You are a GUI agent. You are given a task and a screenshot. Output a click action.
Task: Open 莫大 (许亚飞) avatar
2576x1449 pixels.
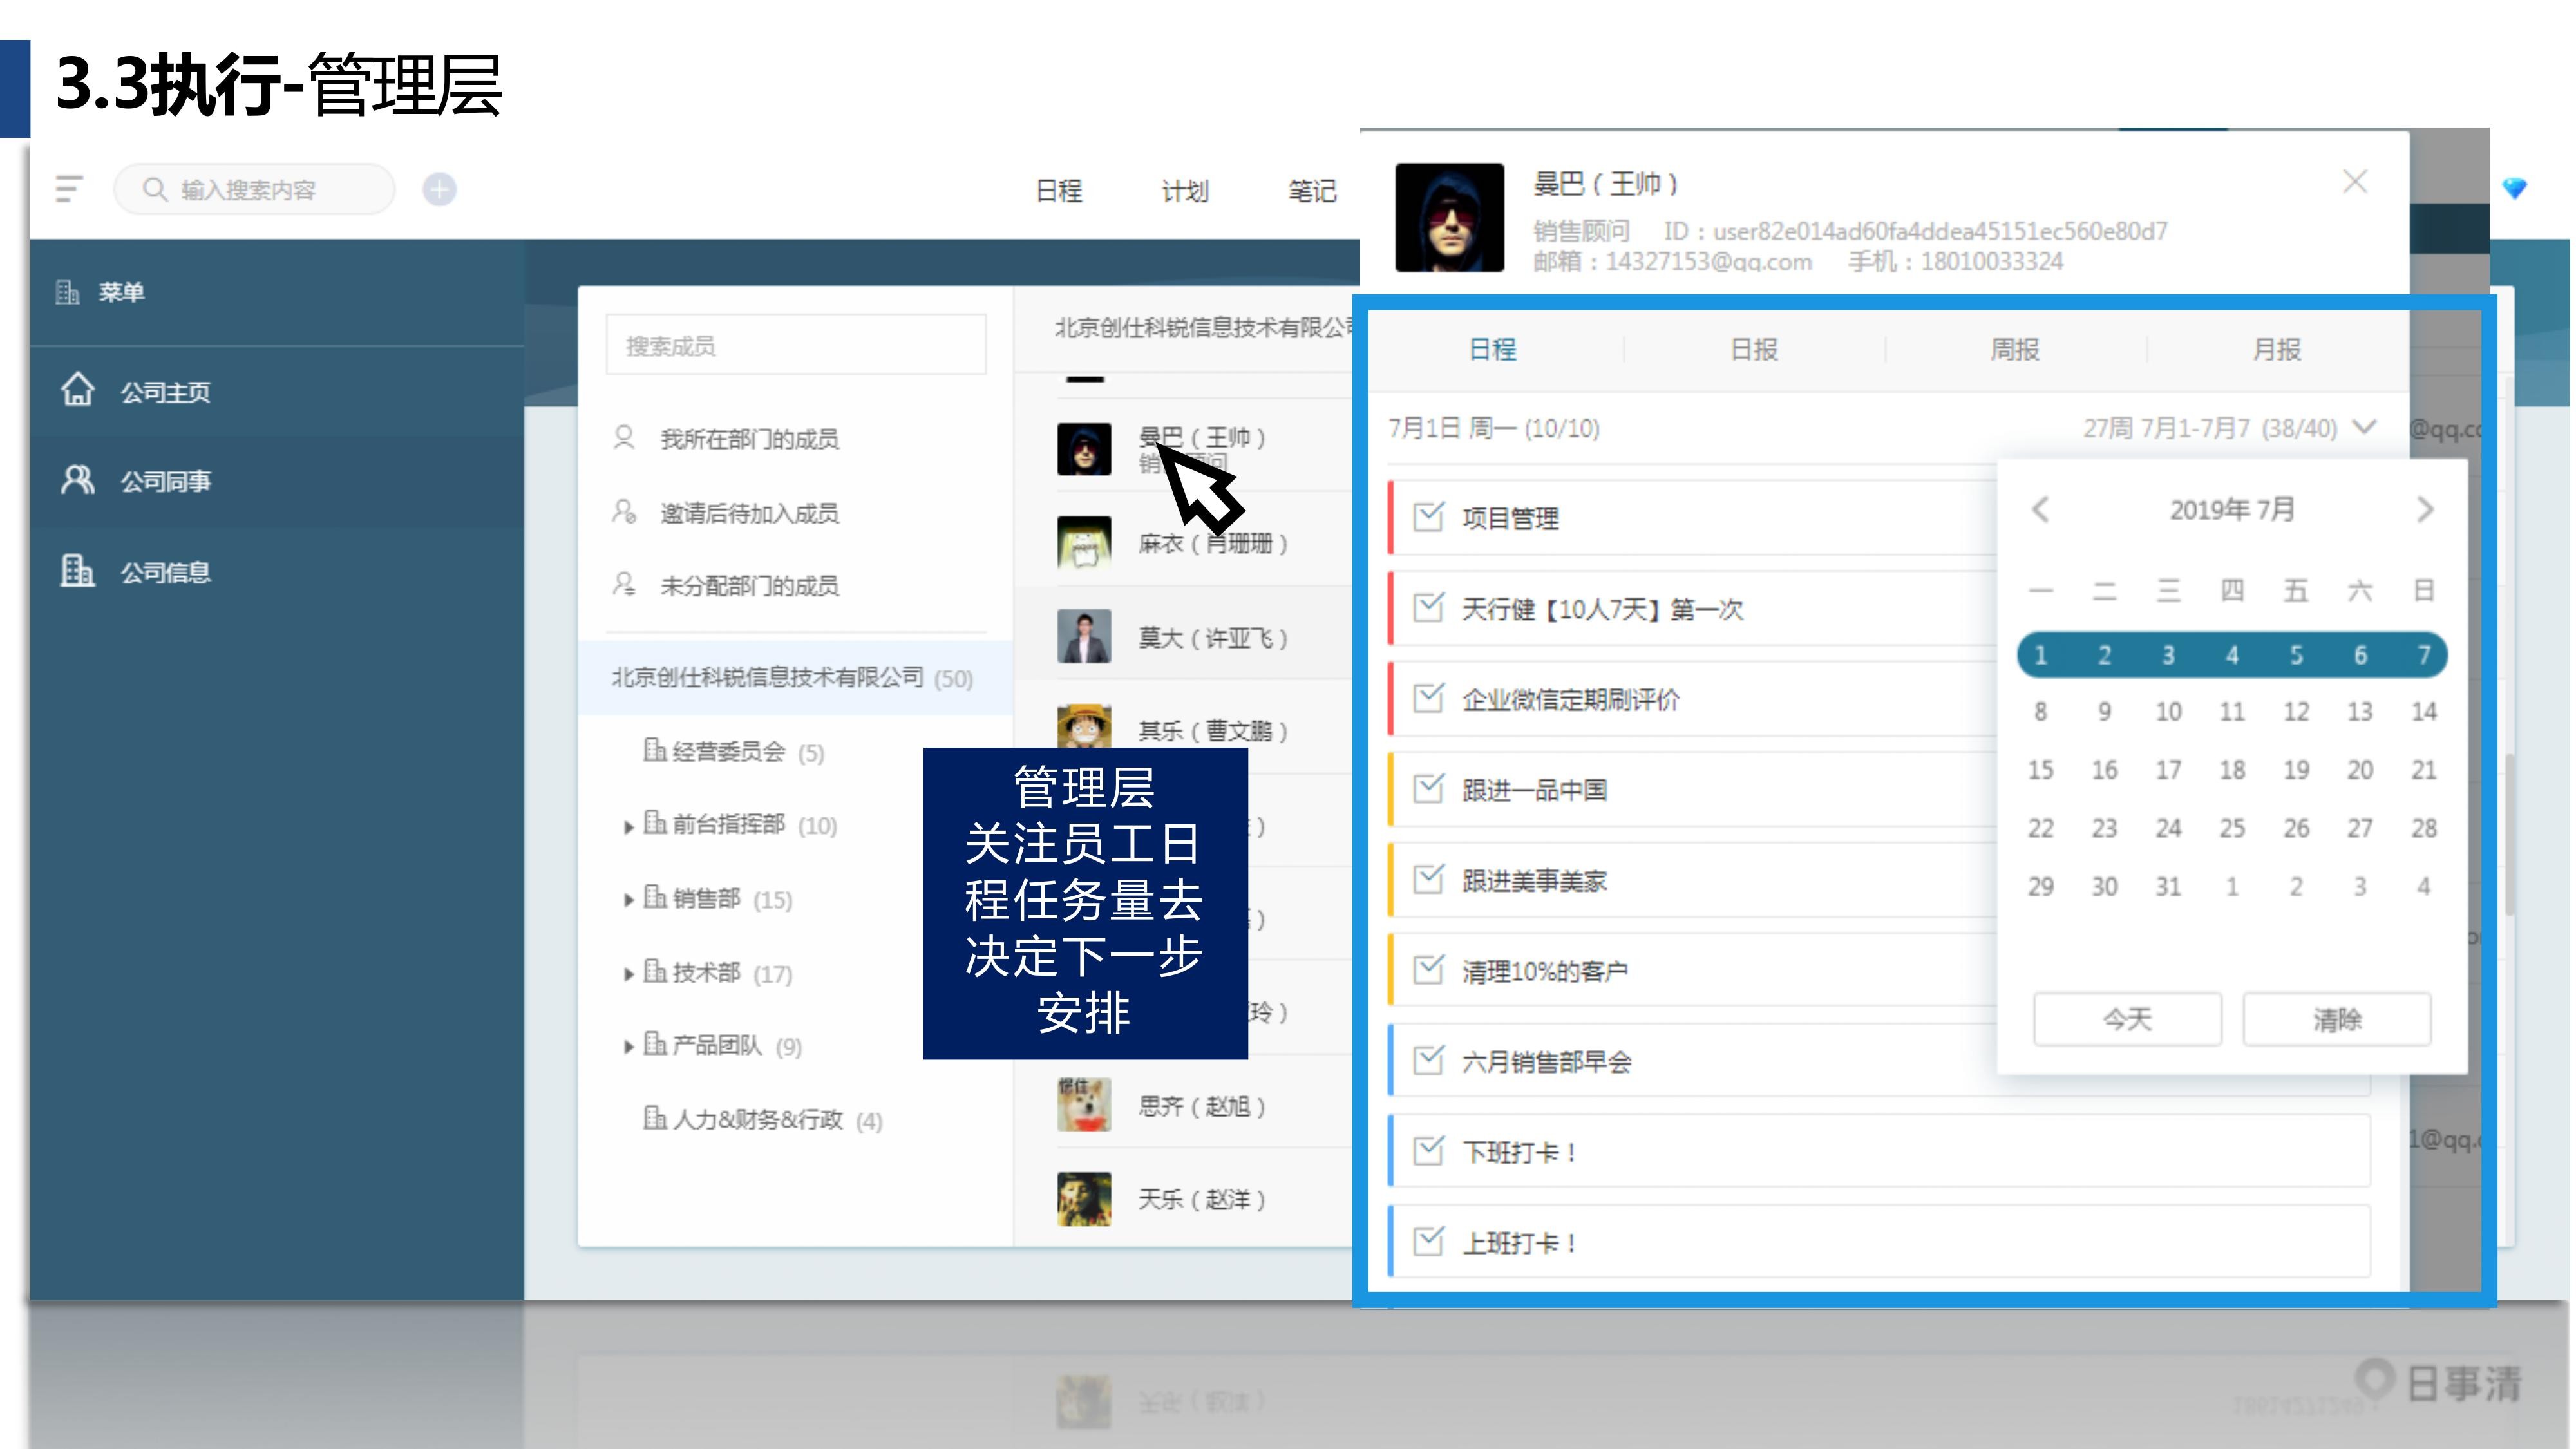(1084, 637)
